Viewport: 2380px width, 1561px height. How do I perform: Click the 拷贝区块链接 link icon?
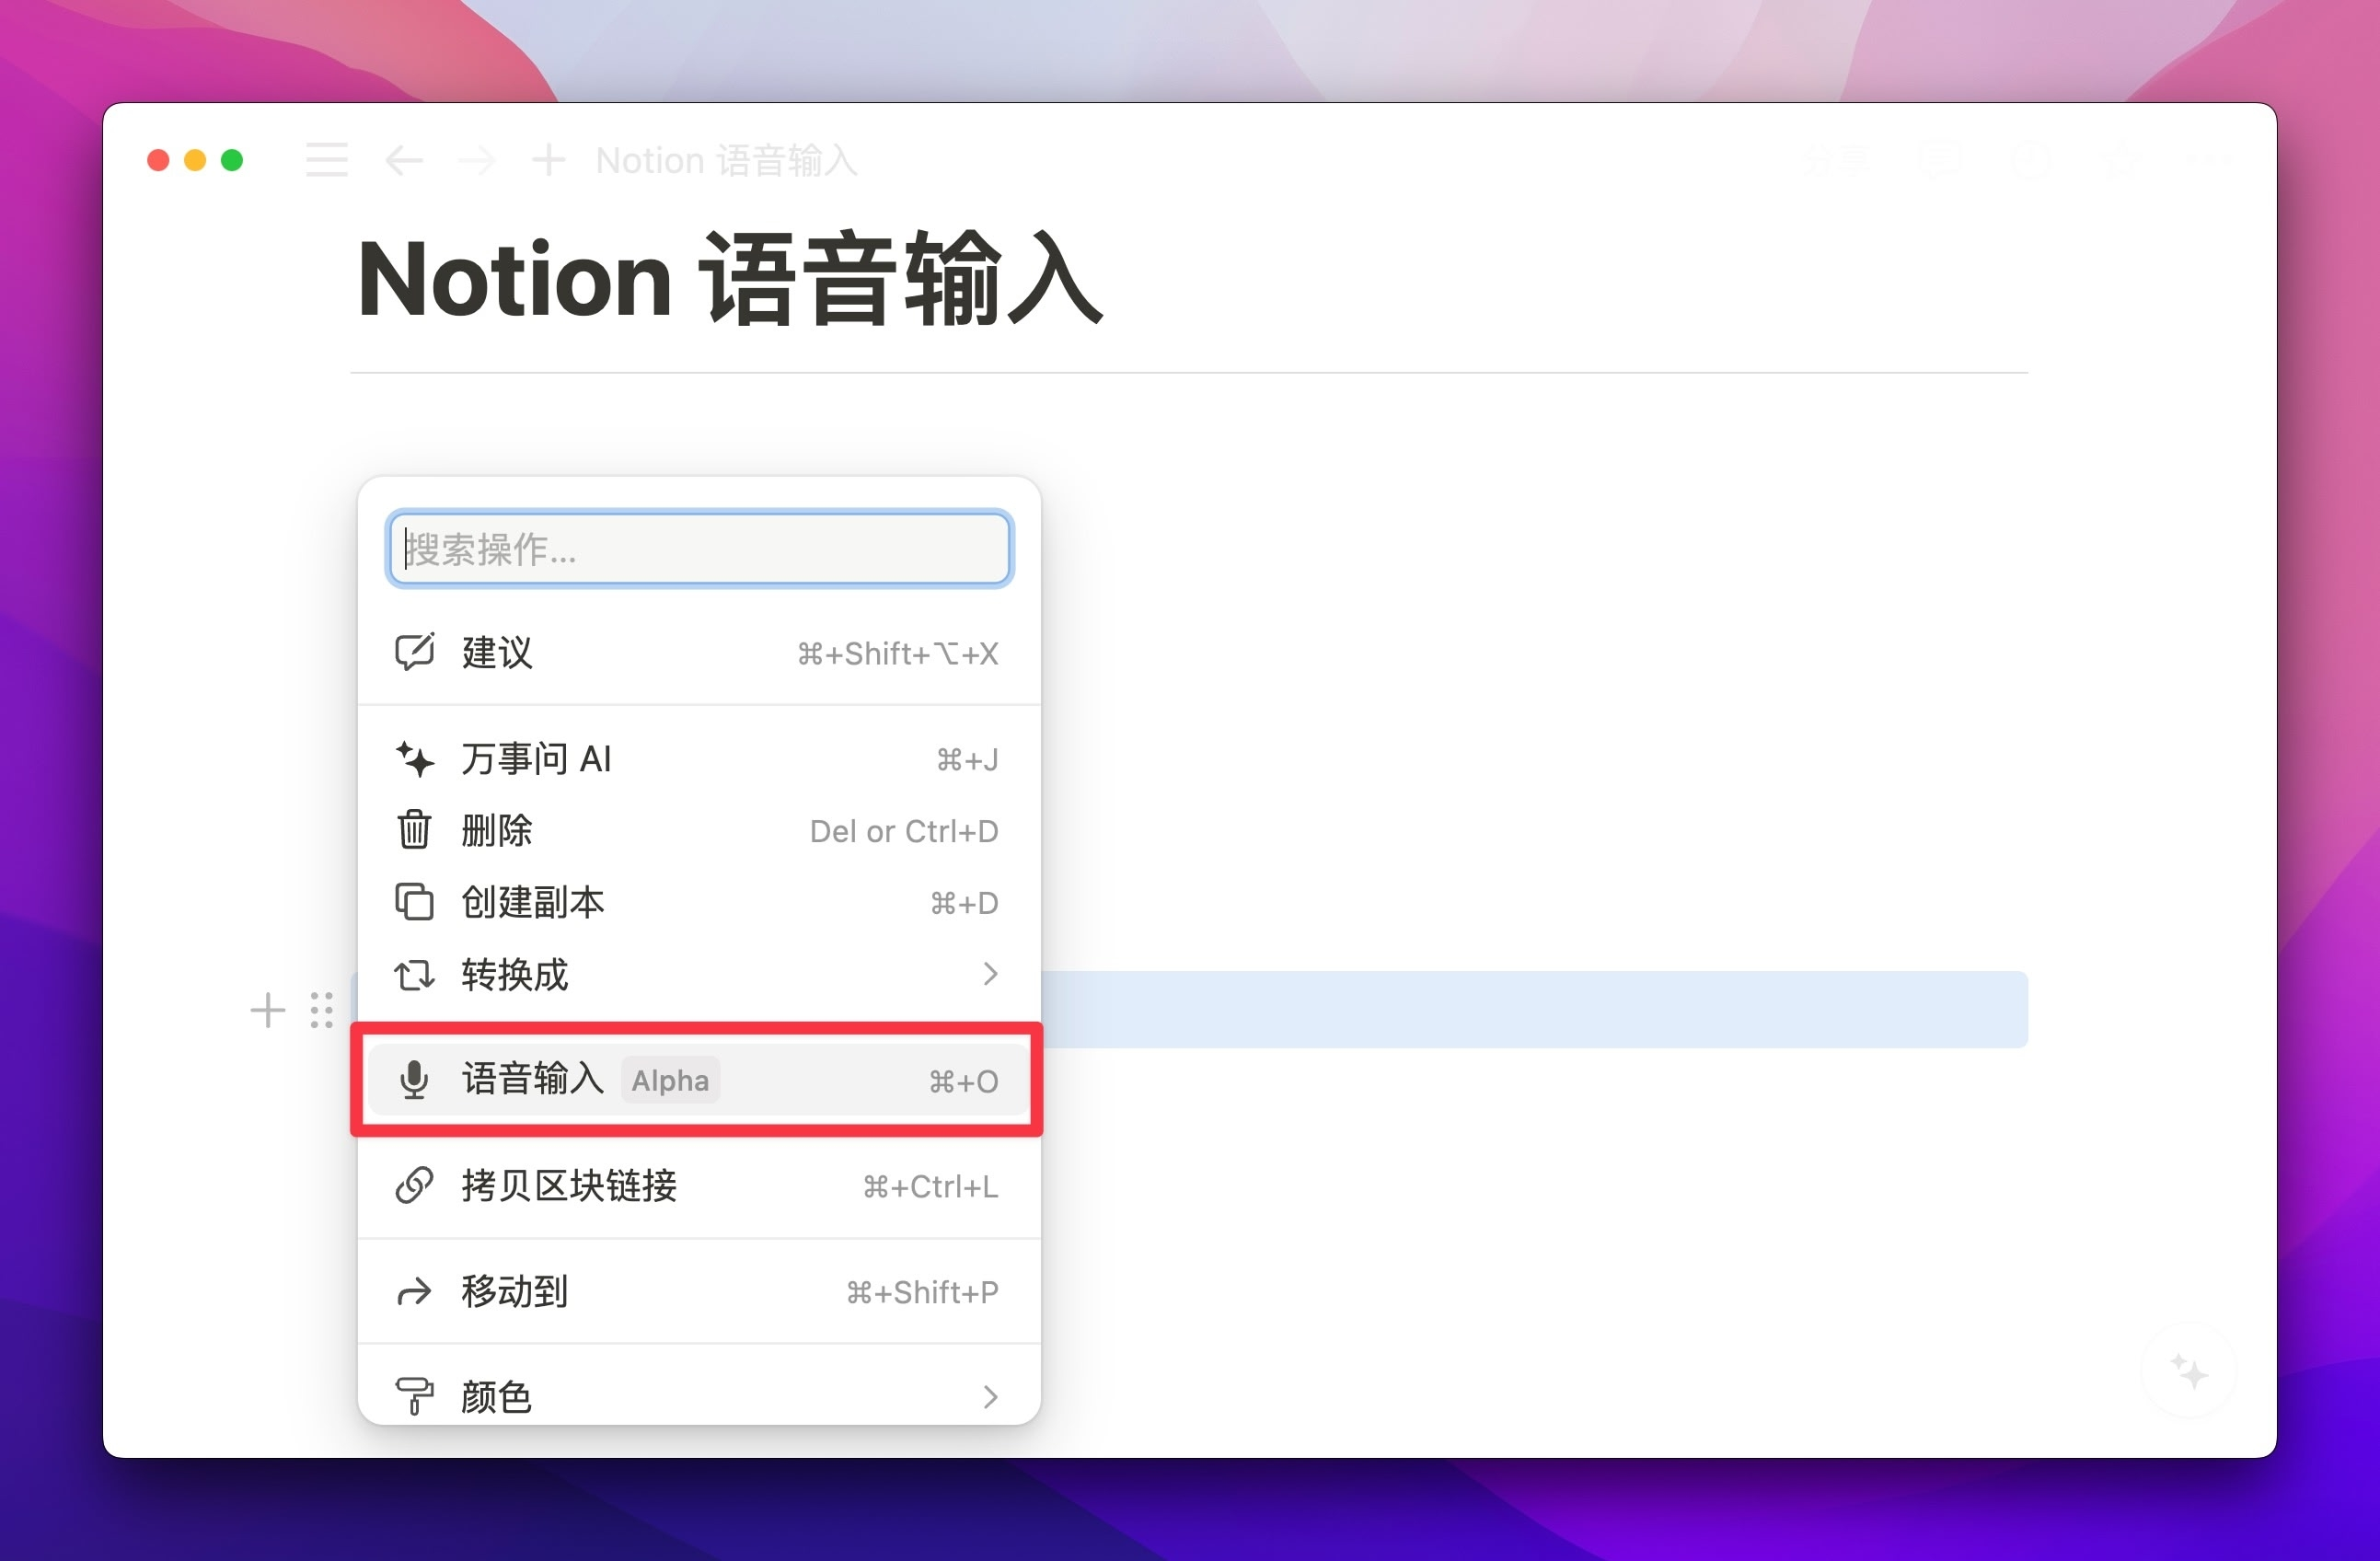414,1187
